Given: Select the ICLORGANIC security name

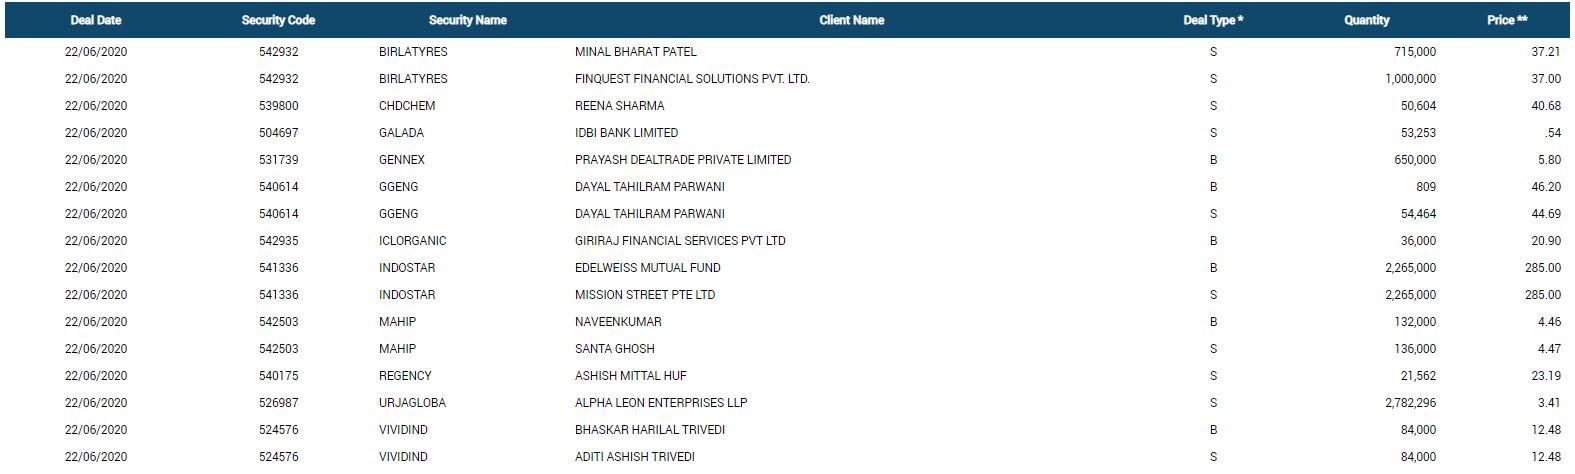Looking at the screenshot, I should tap(412, 241).
